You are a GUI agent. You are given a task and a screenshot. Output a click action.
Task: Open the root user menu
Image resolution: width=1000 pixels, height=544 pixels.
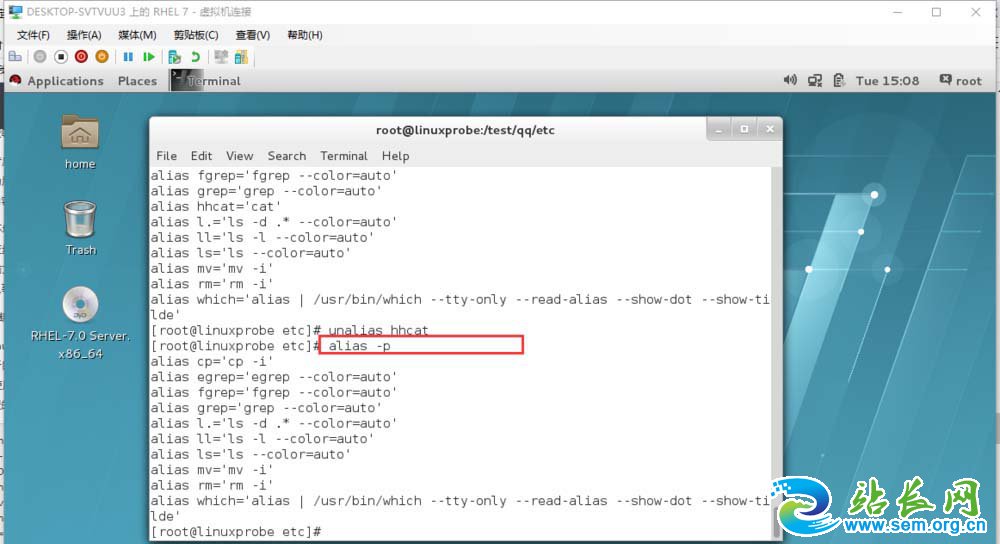pos(960,81)
